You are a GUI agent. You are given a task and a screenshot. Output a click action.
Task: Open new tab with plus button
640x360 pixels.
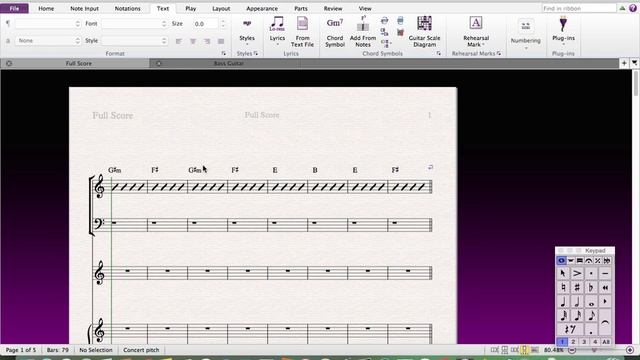624,63
